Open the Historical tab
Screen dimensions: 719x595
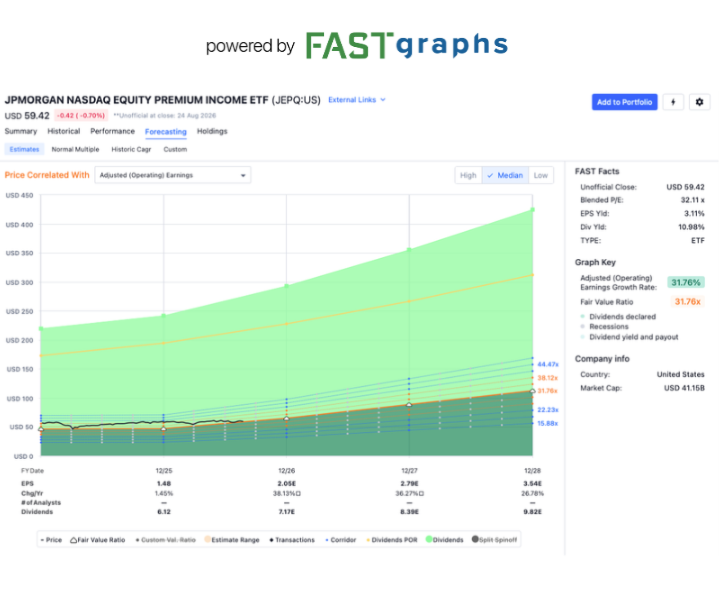[64, 131]
